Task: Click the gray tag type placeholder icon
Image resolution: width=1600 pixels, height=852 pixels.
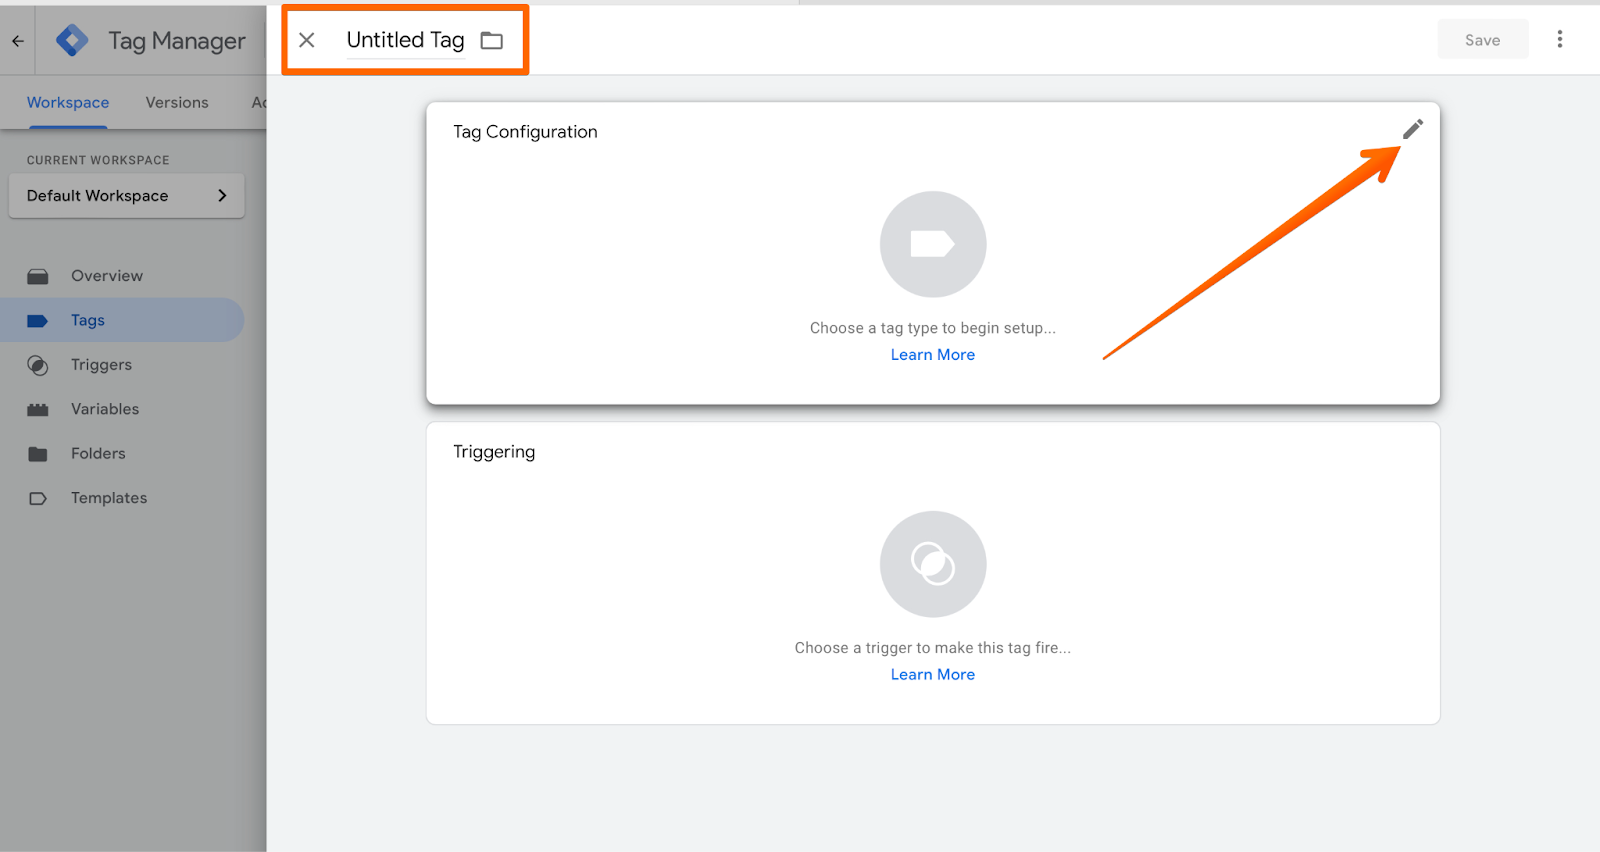Action: (932, 244)
